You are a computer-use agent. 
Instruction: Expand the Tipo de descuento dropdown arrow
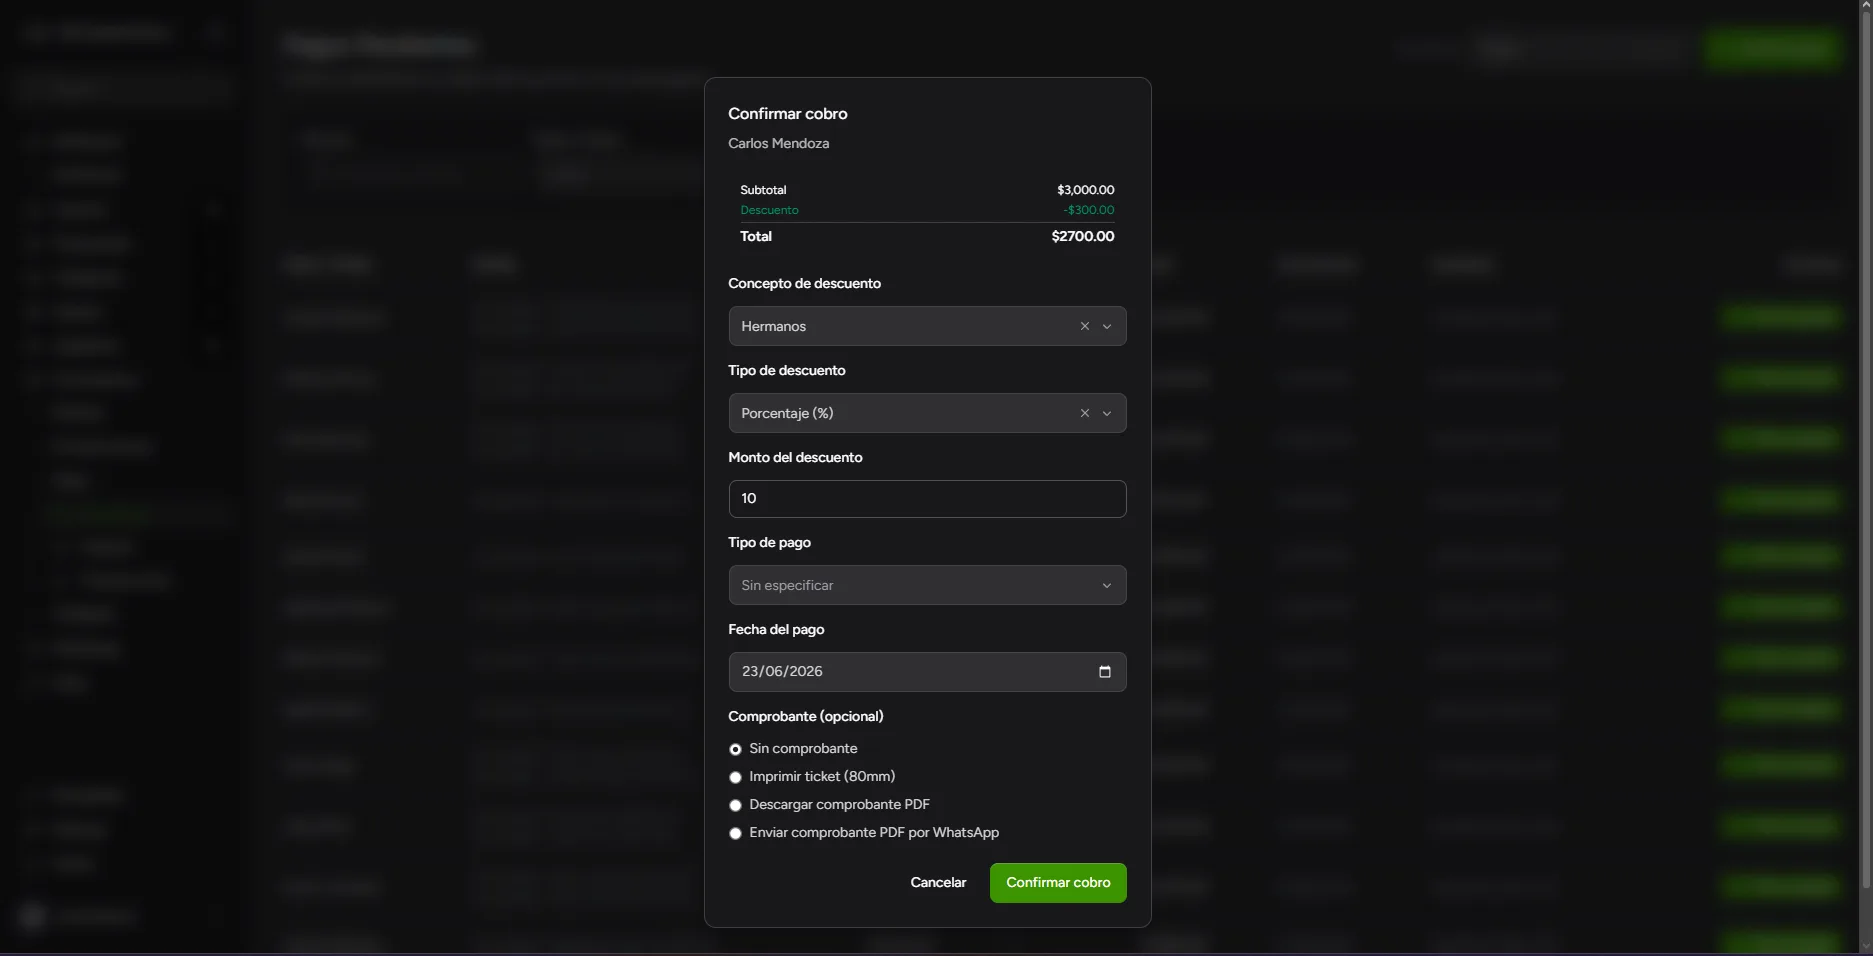click(1107, 413)
